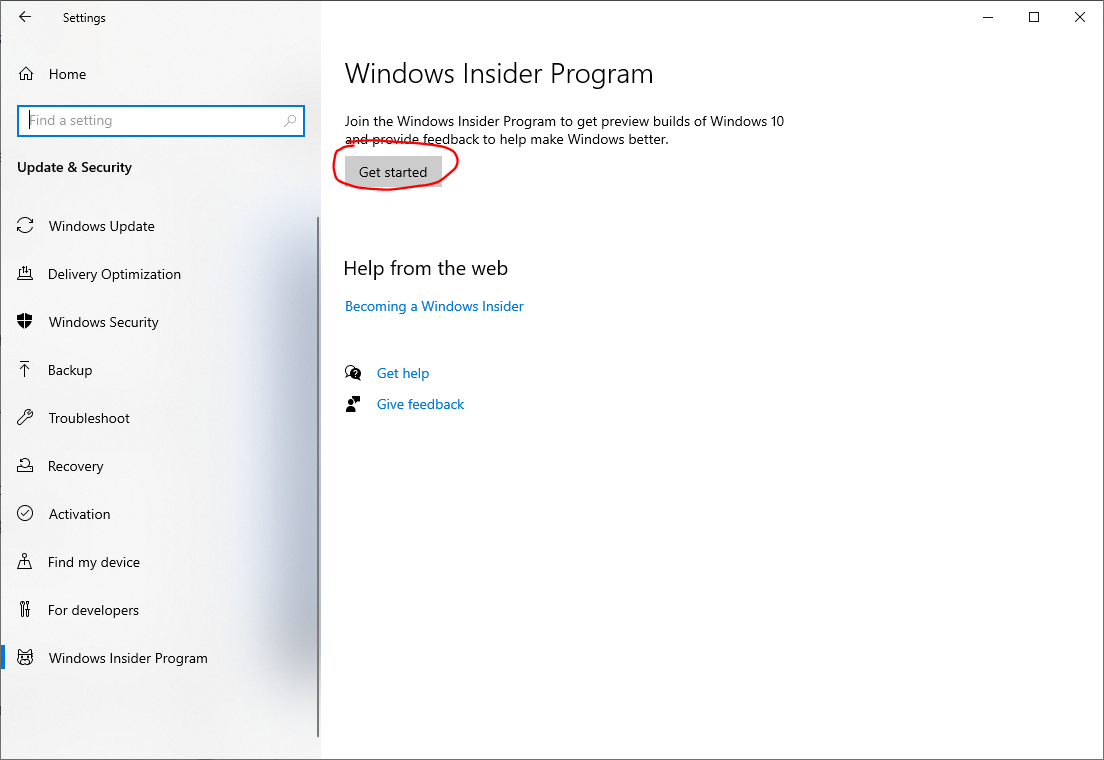
Task: Click the back arrow icon
Action: click(25, 17)
